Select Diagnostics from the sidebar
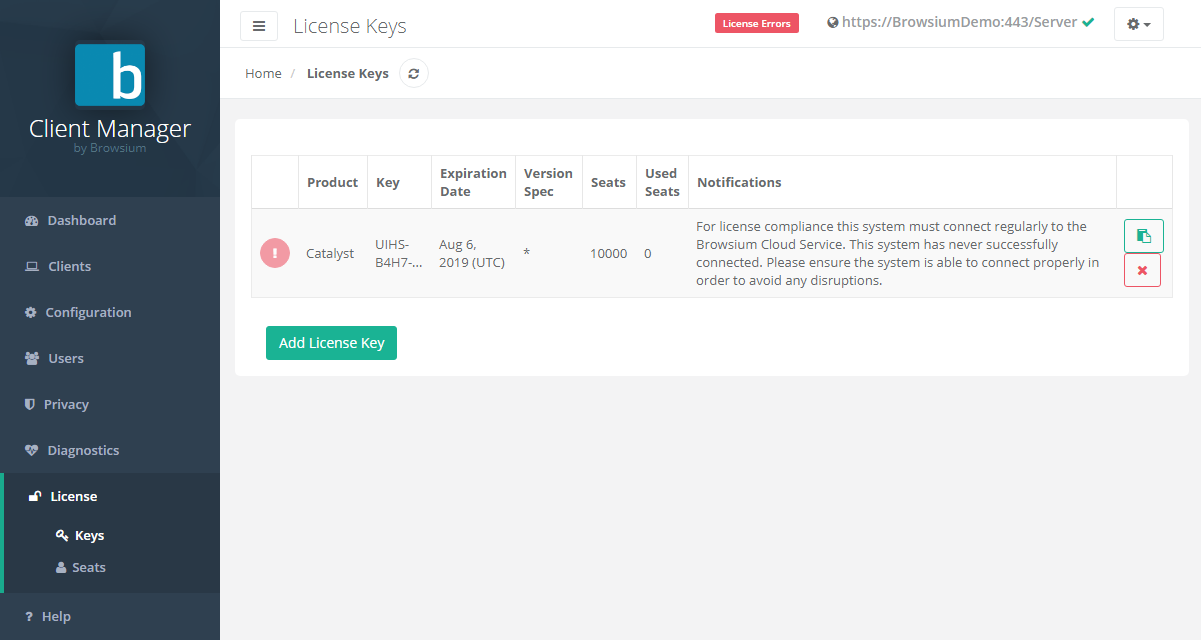The width and height of the screenshot is (1201, 640). tap(83, 450)
